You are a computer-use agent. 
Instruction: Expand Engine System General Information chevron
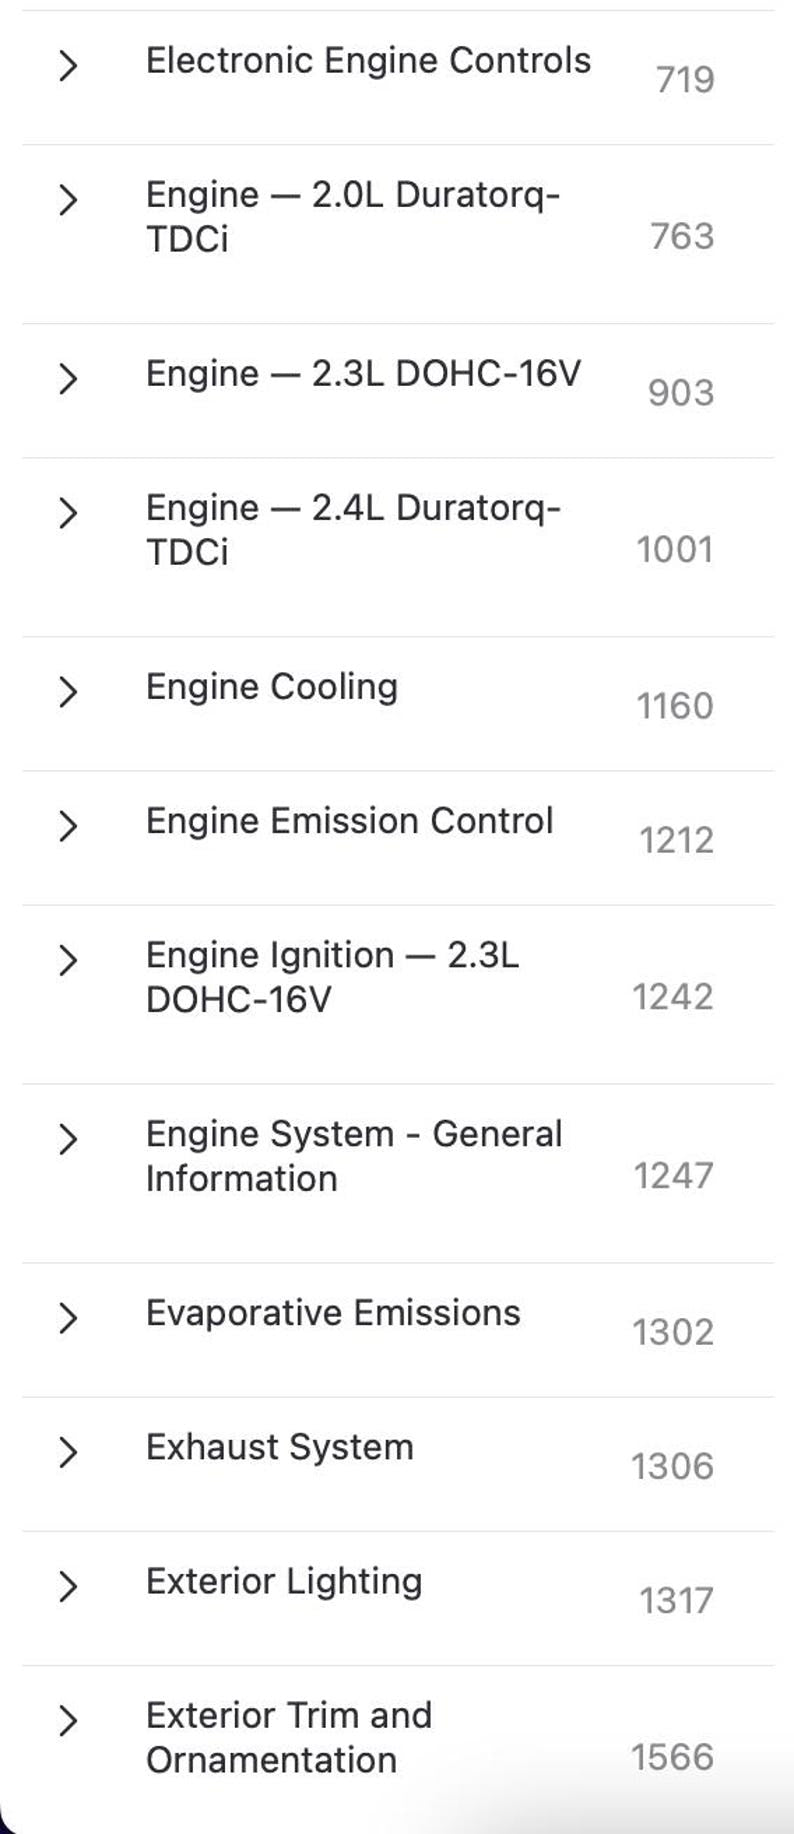click(67, 1139)
